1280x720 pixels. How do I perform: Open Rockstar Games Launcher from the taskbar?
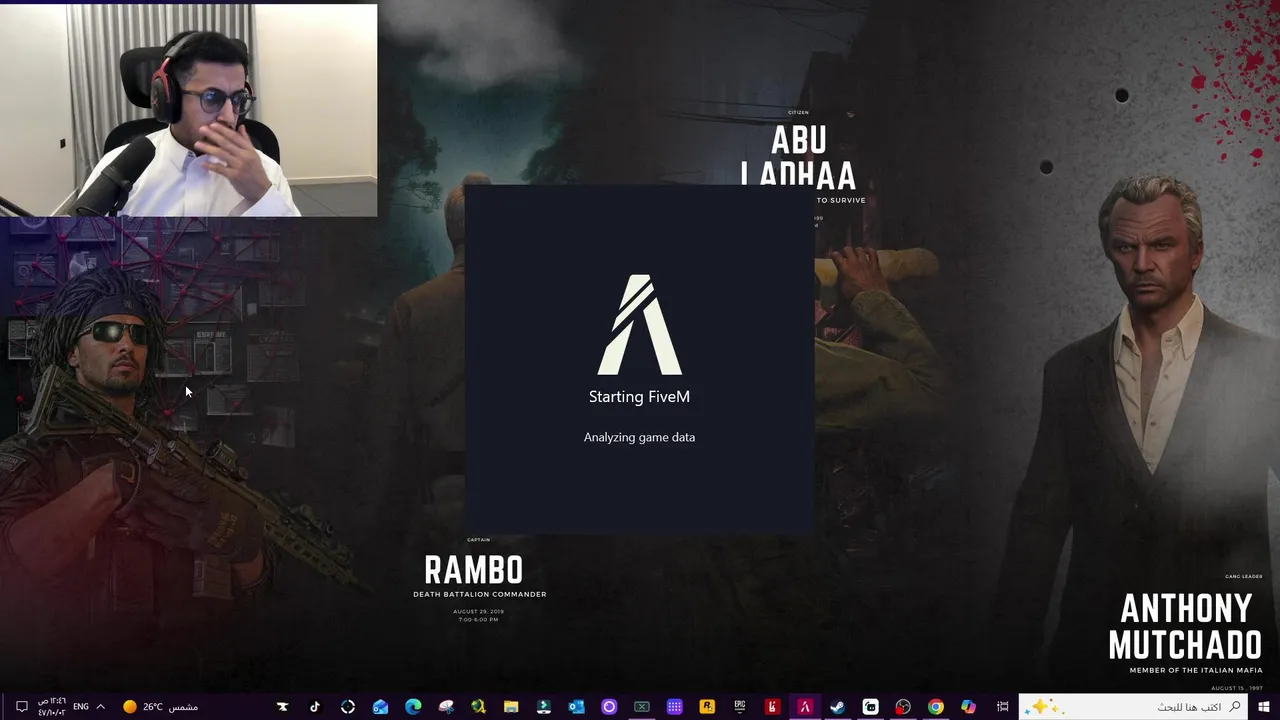click(707, 706)
